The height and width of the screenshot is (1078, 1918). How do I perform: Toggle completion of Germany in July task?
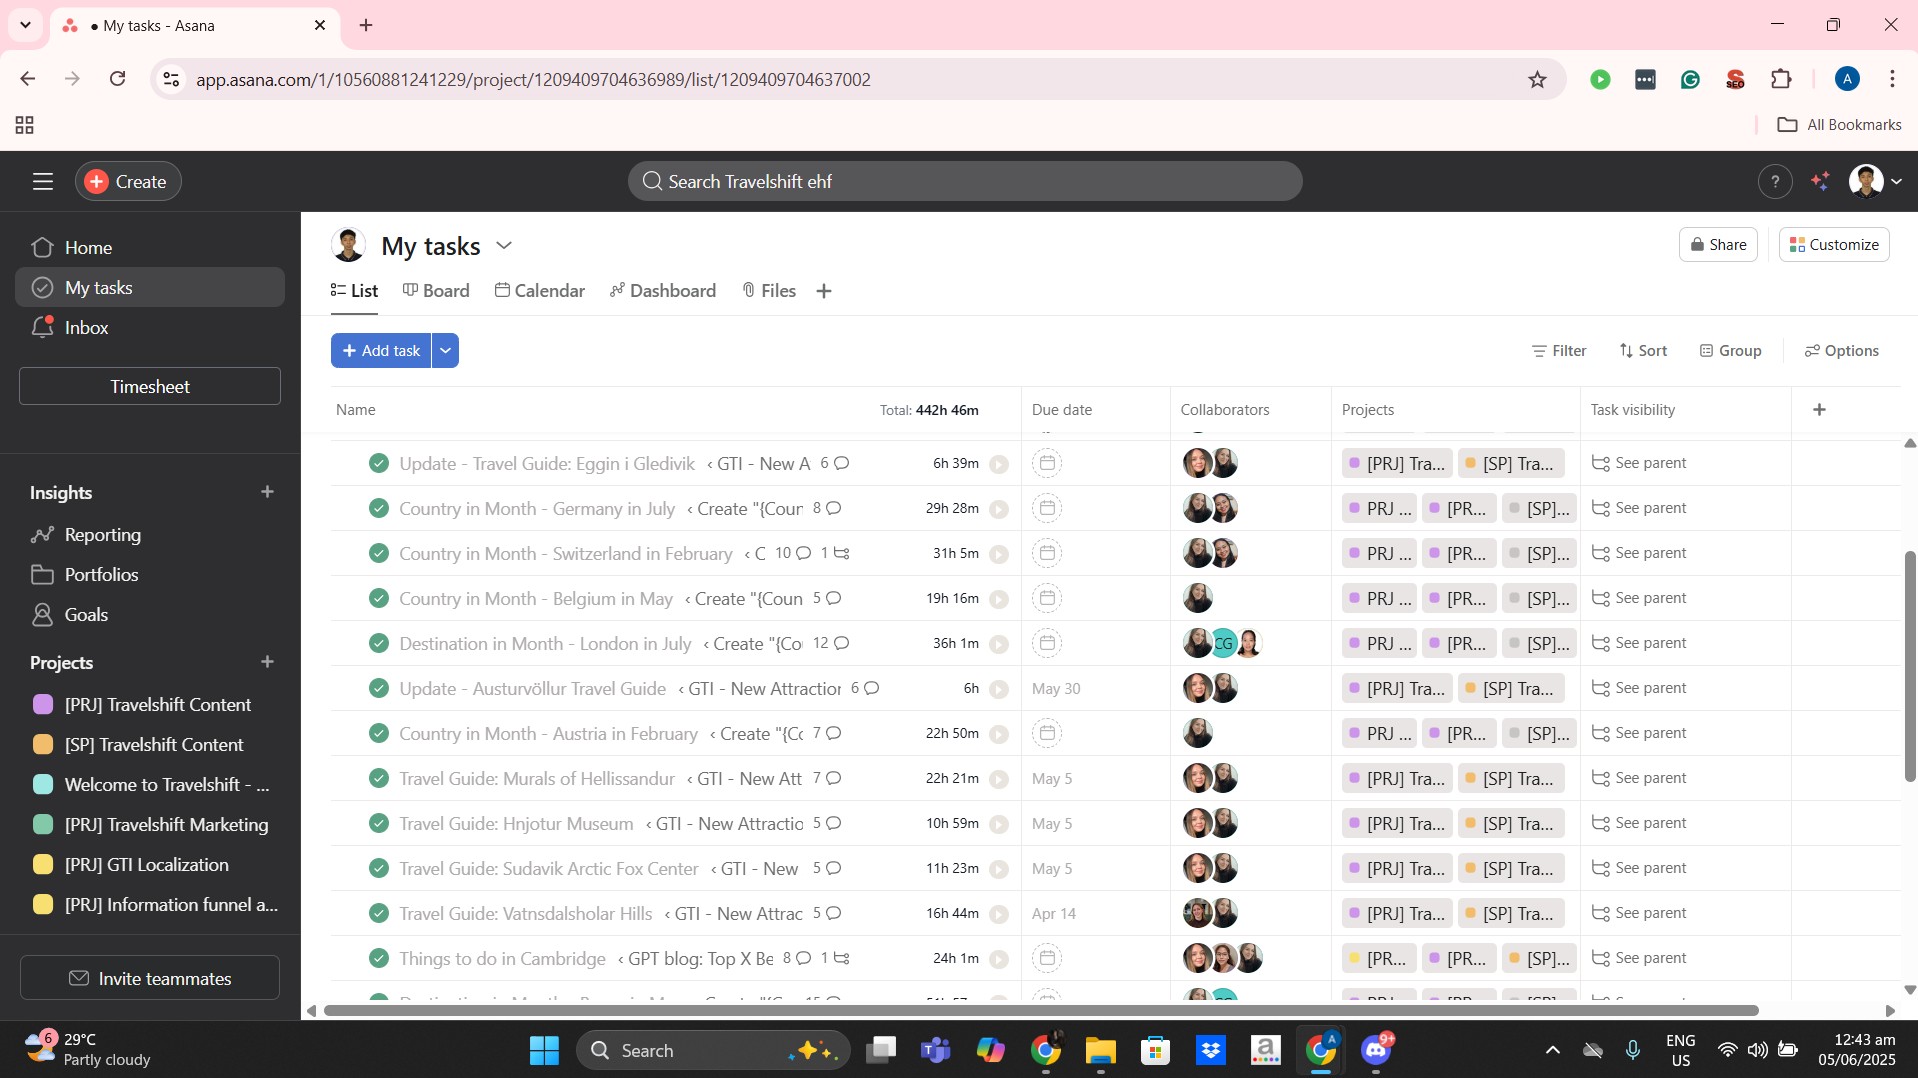tap(378, 508)
